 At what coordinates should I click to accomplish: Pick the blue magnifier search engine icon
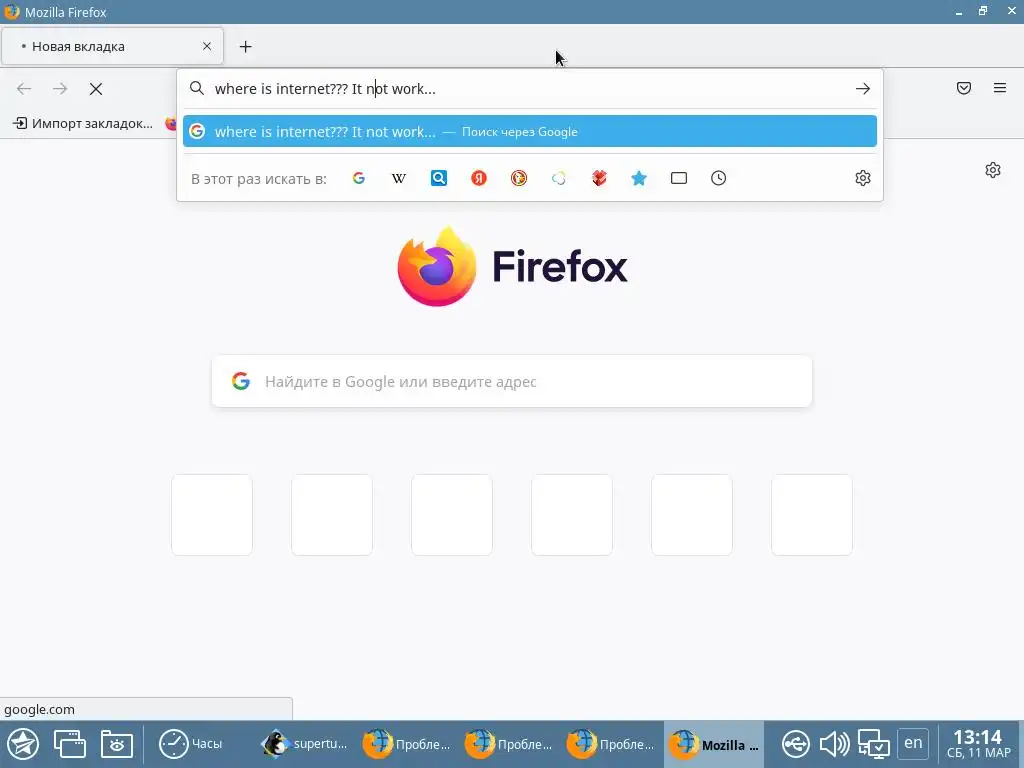pyautogui.click(x=439, y=178)
